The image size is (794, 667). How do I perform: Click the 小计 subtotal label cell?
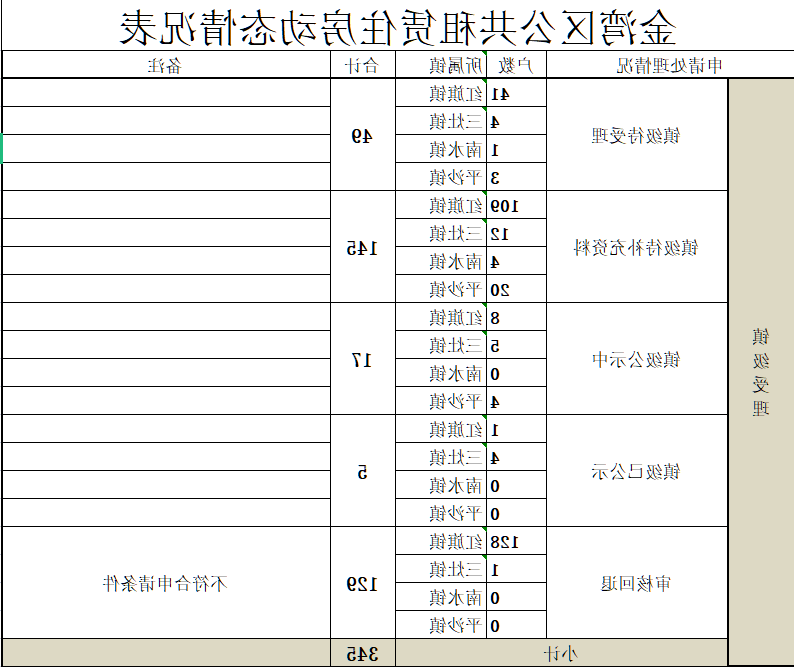tap(561, 653)
